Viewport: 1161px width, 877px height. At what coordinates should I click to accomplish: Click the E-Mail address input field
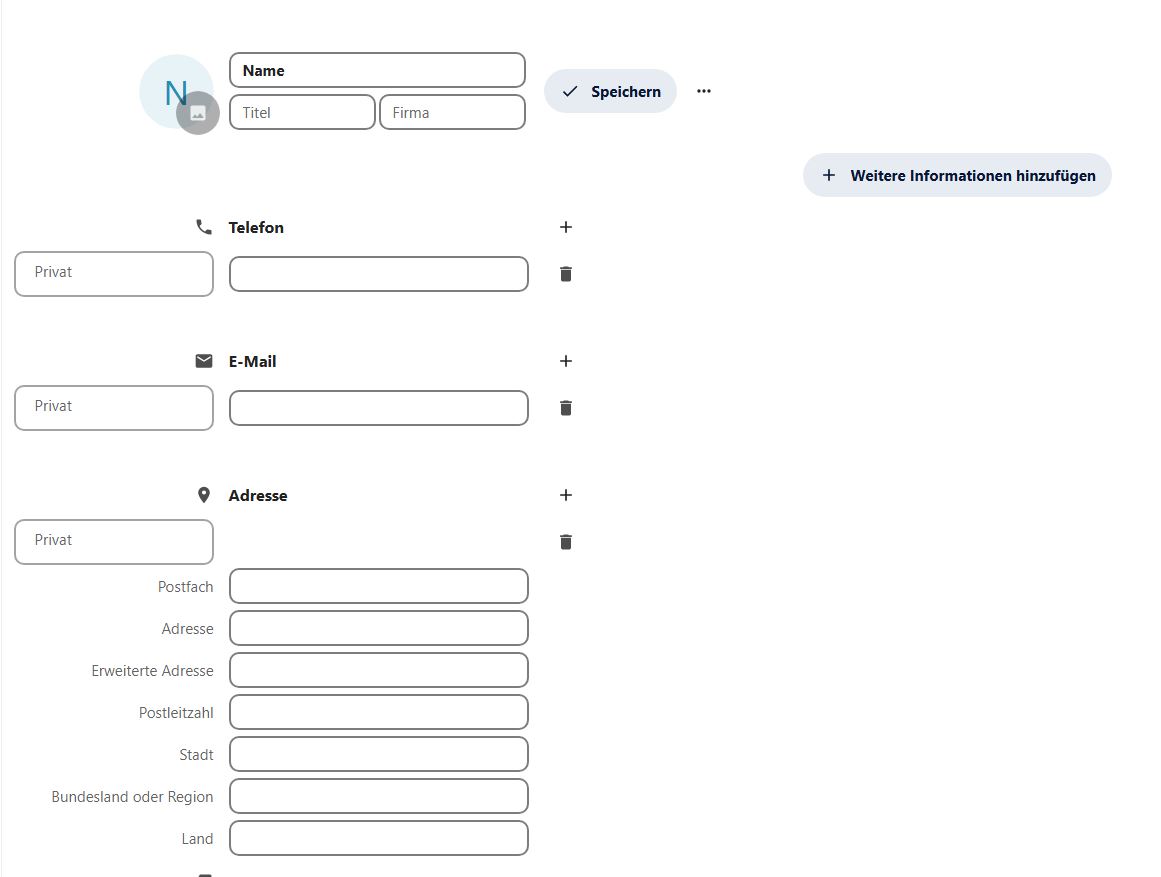click(x=379, y=408)
